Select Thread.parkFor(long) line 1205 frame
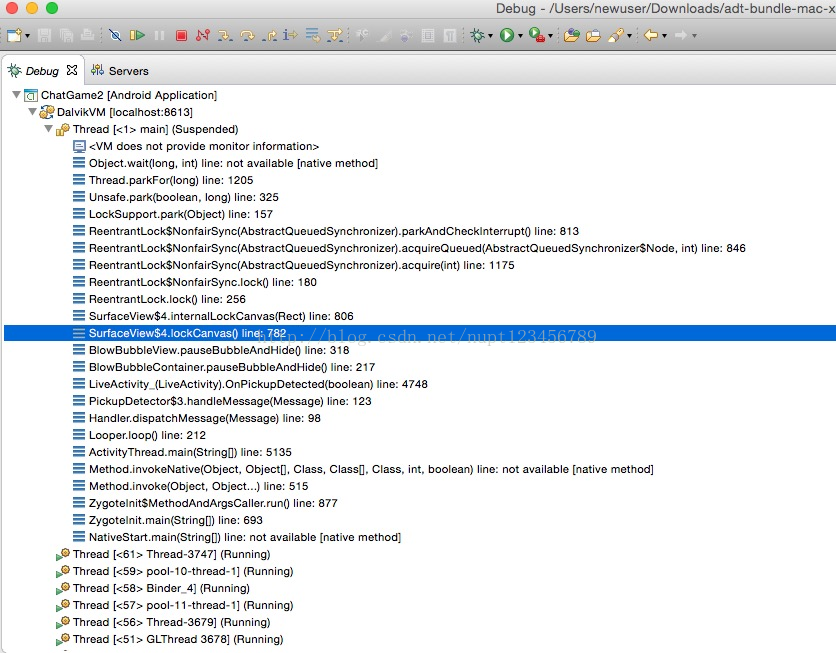 [171, 180]
